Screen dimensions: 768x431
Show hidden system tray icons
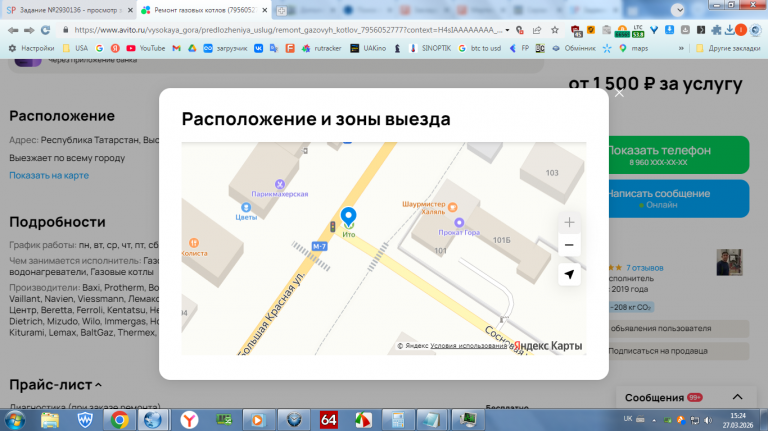(x=654, y=420)
